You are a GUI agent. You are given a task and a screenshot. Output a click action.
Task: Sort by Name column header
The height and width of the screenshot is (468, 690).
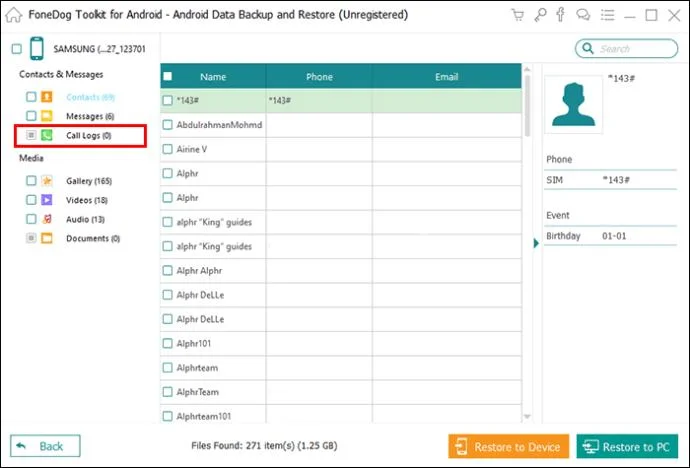pyautogui.click(x=213, y=77)
